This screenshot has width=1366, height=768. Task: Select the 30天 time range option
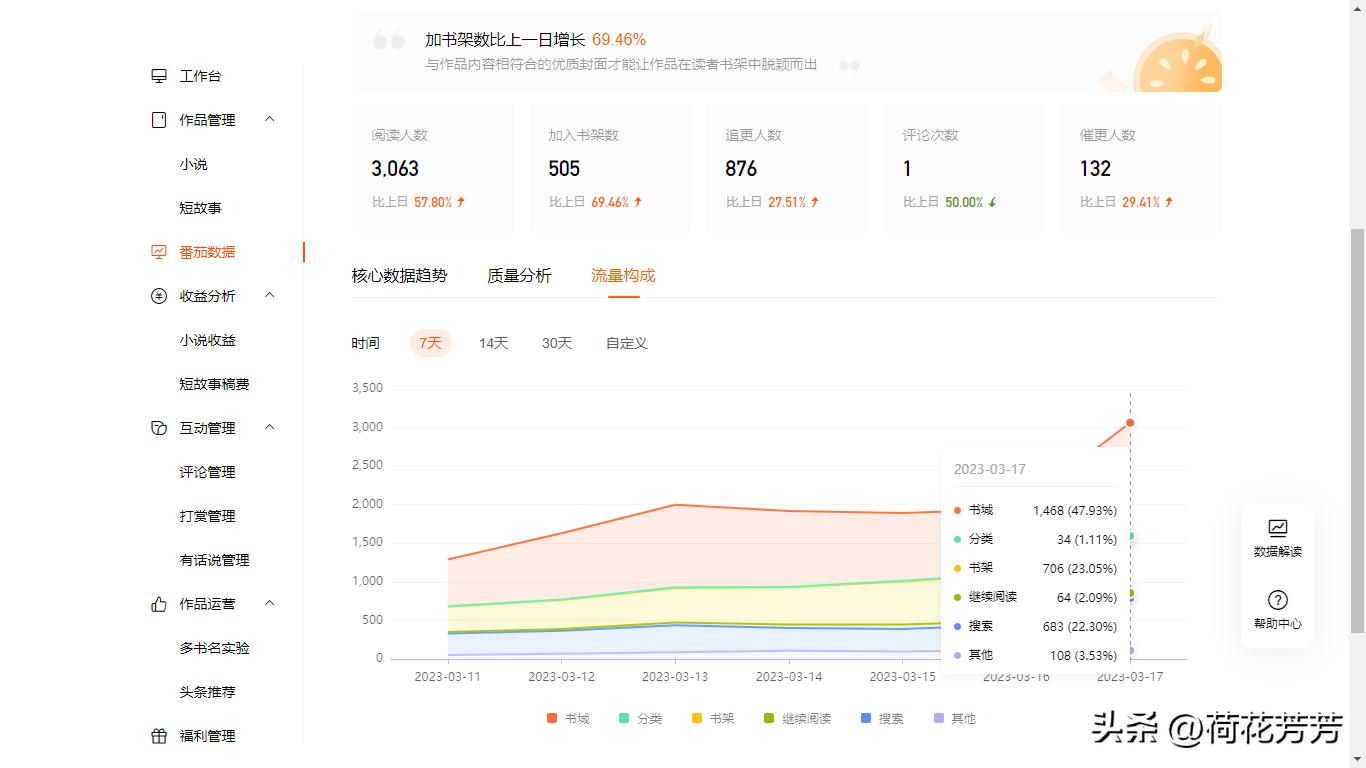556,343
